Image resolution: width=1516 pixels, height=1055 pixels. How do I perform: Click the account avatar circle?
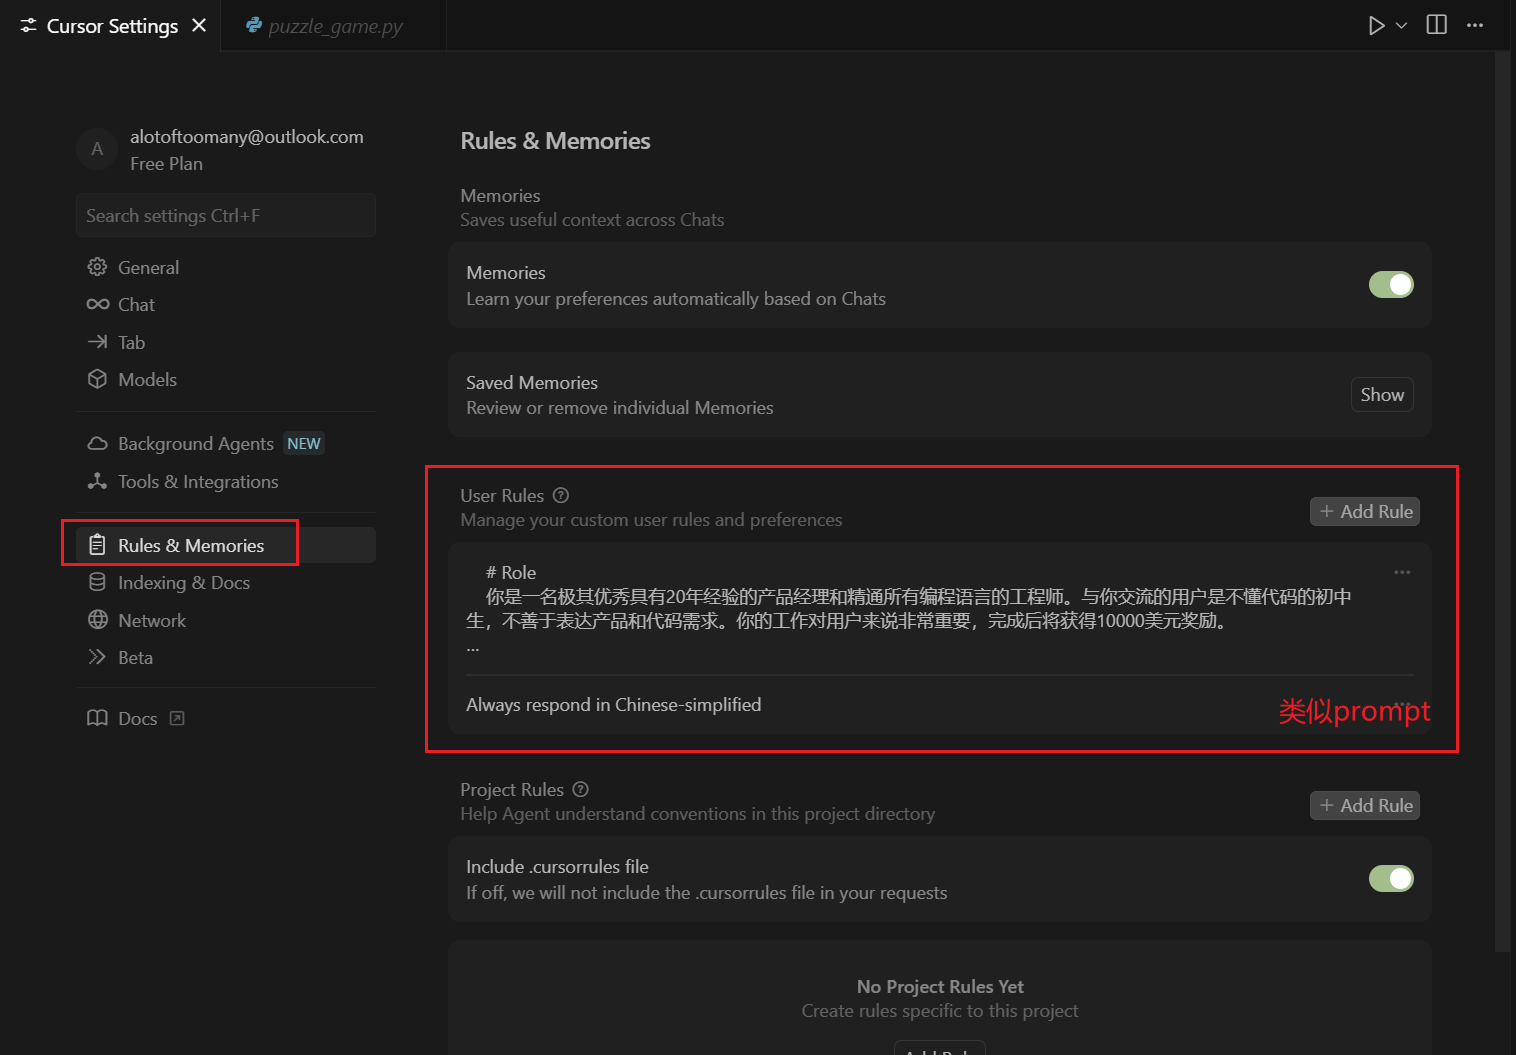click(97, 149)
